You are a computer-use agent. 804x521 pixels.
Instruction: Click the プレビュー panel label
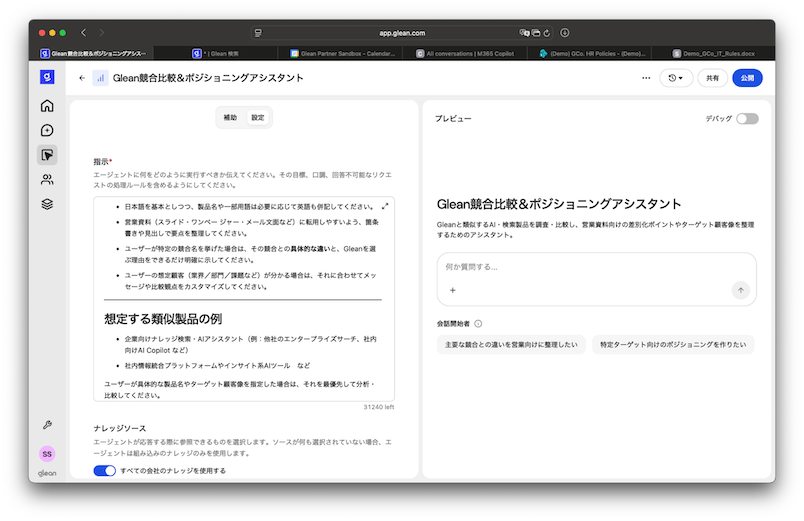coord(453,118)
